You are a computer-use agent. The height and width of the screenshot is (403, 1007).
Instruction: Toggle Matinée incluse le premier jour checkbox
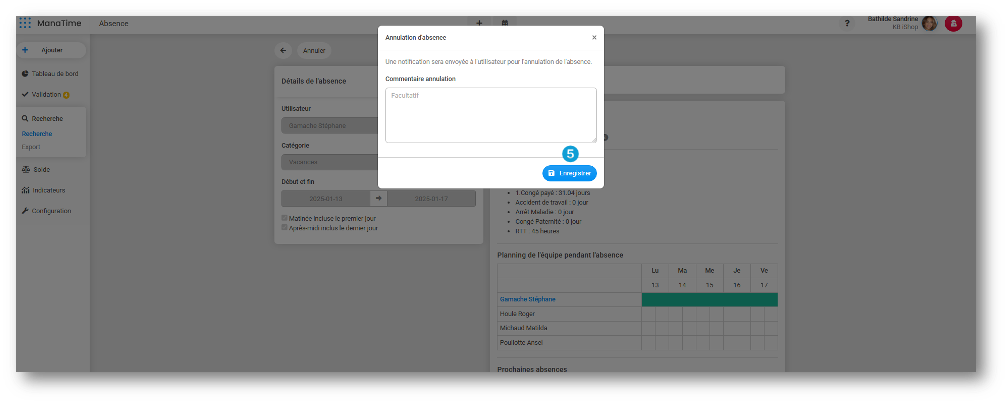point(285,218)
